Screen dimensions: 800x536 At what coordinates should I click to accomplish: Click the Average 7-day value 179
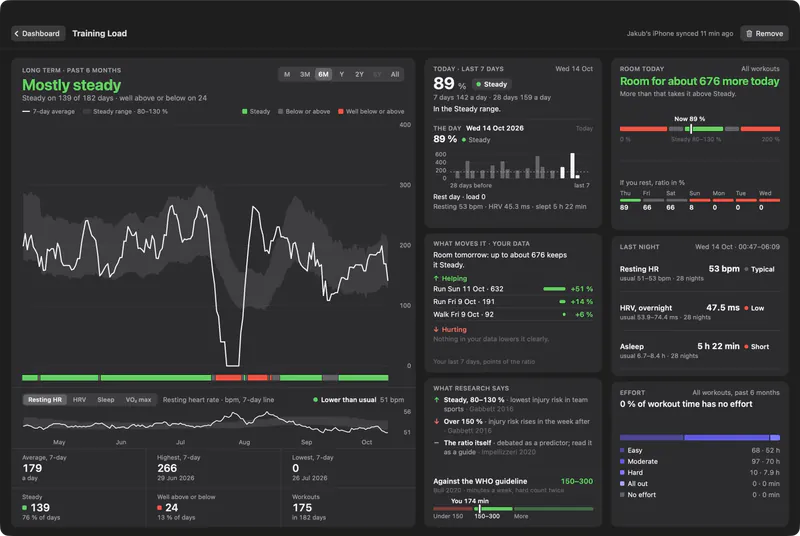click(32, 468)
